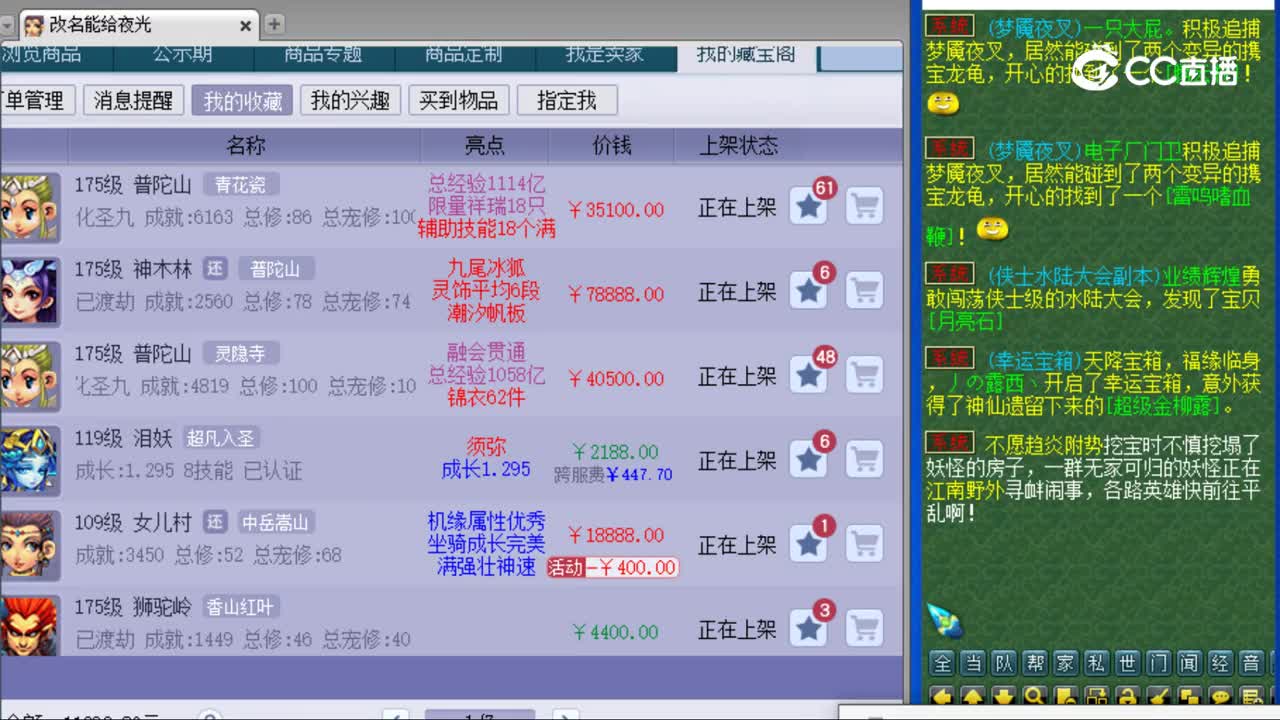Click the 亮点 column header
1280x720 pixels.
pyautogui.click(x=485, y=146)
